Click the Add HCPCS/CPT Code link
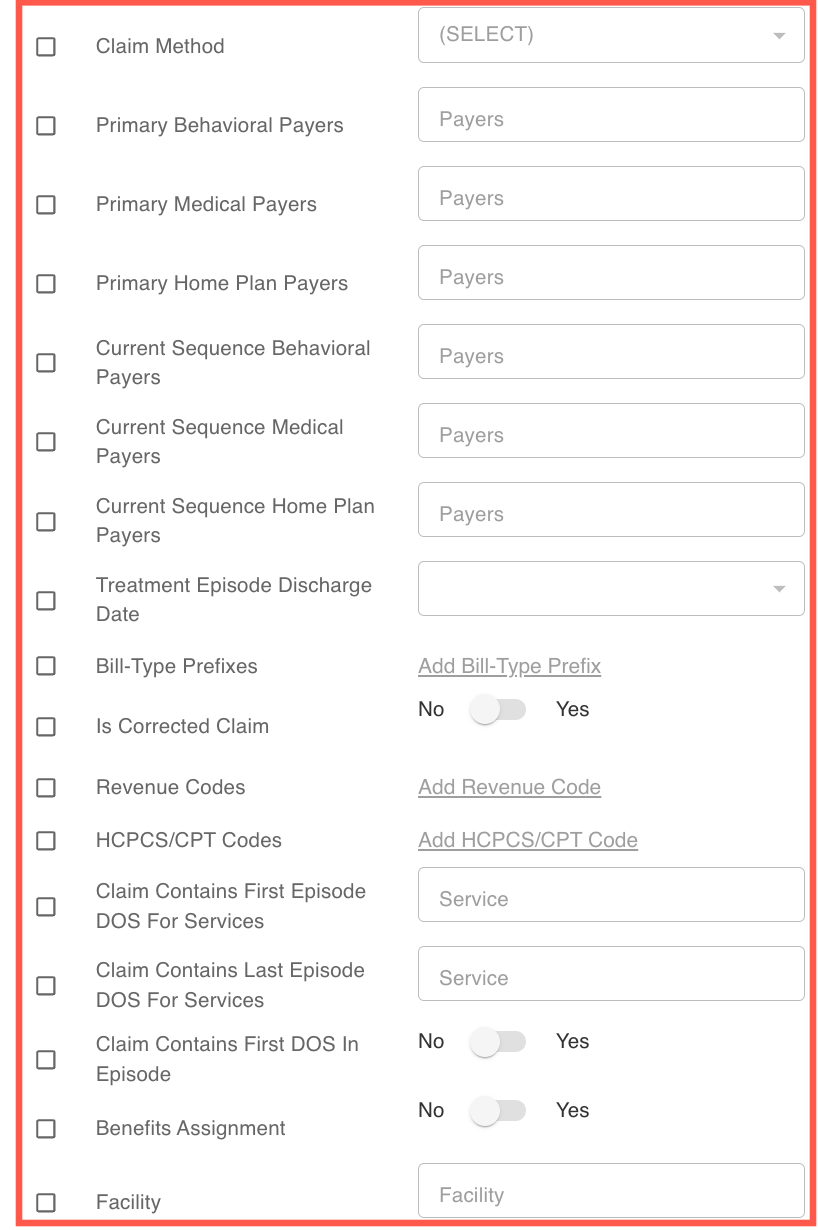The image size is (818, 1230). tap(527, 841)
